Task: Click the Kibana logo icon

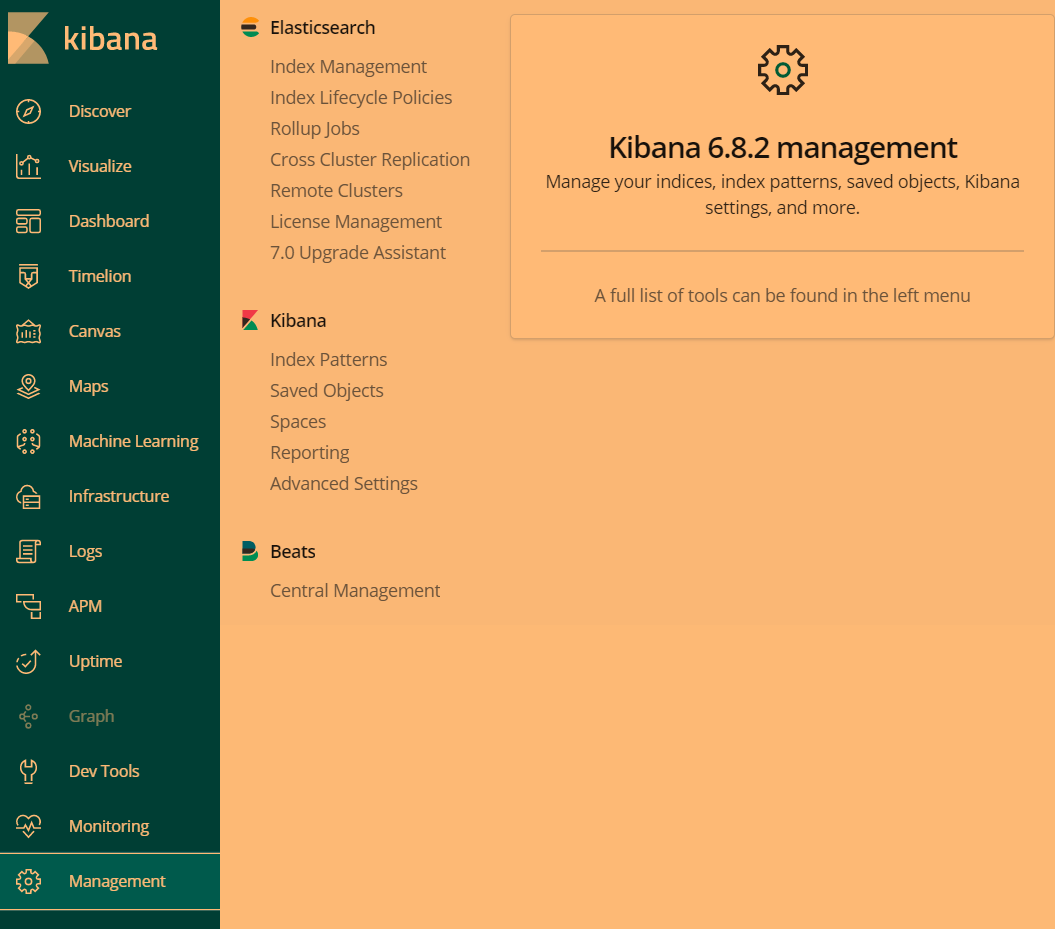Action: [x=28, y=38]
